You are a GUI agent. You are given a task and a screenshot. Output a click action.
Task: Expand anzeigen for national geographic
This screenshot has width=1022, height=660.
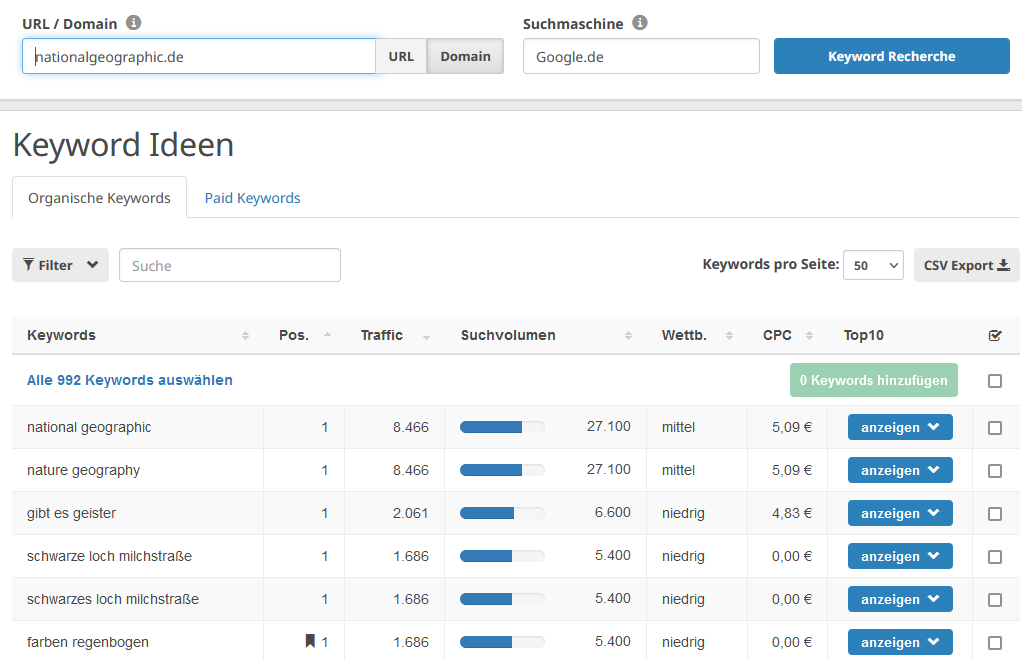[x=900, y=427]
